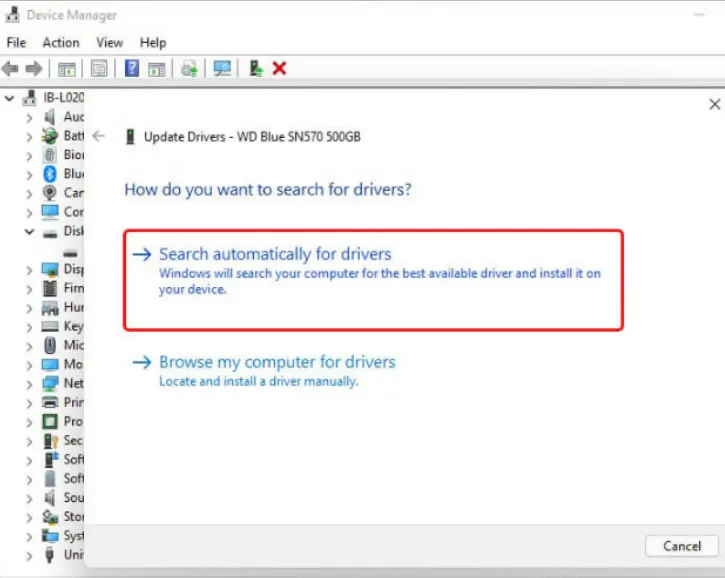Image resolution: width=725 pixels, height=578 pixels.
Task: Expand the Processors category chevron
Action: [x=29, y=423]
